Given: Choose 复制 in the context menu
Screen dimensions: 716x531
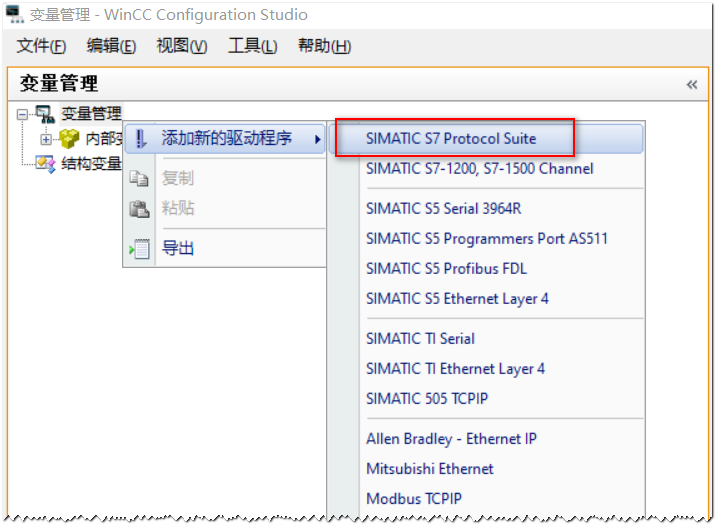Looking at the screenshot, I should coord(178,178).
